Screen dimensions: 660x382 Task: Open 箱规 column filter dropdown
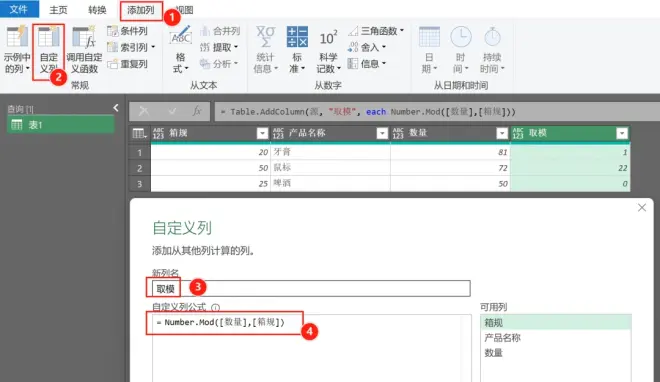pyautogui.click(x=262, y=133)
